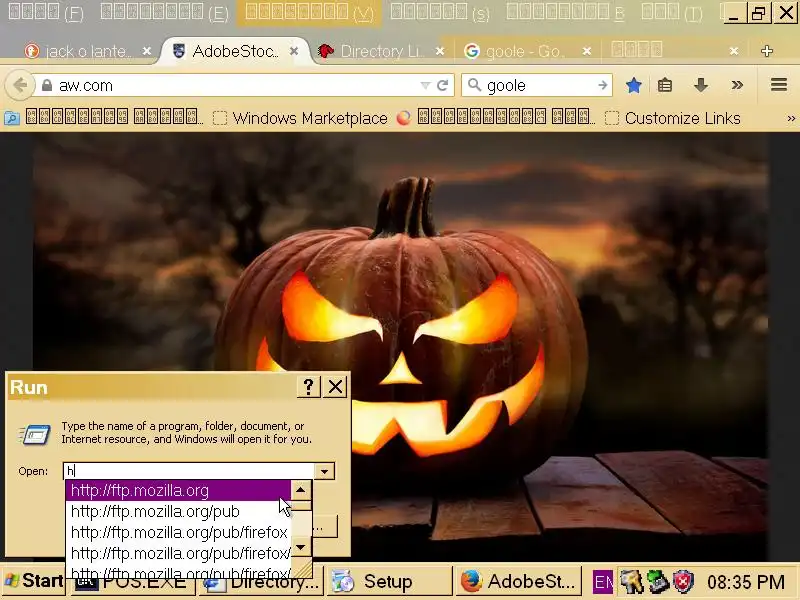Screen dimensions: 800x600
Task: Click the keys tray icon
Action: (631, 582)
